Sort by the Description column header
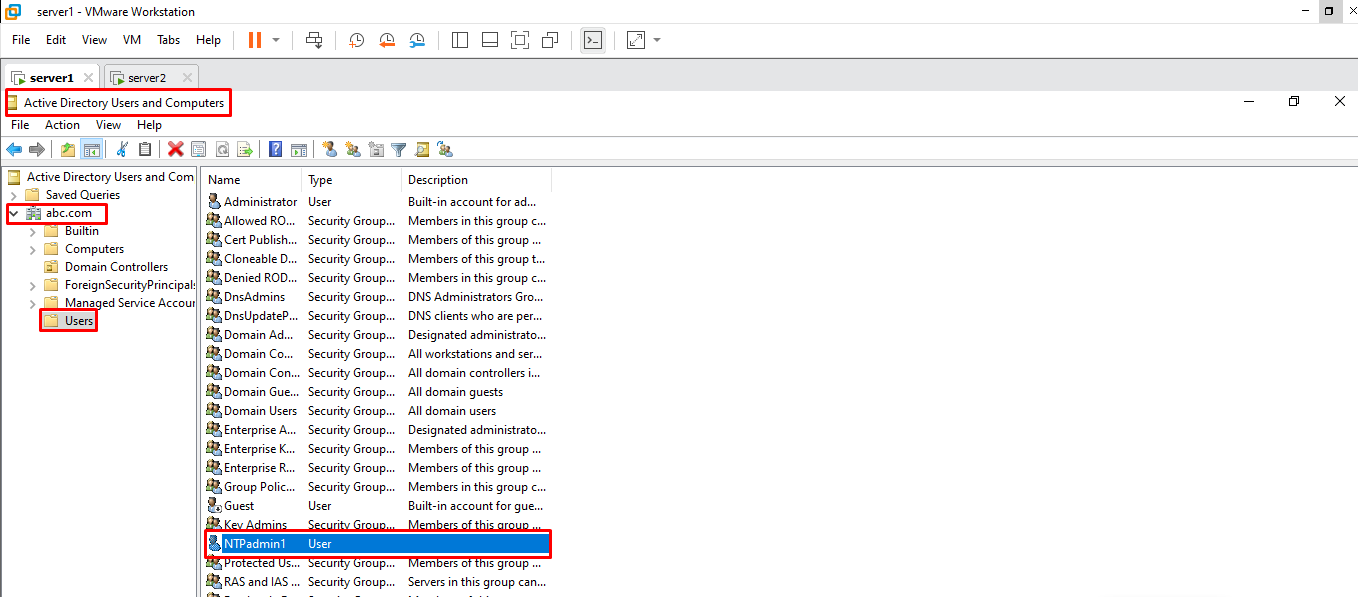The image size is (1358, 597). click(477, 180)
